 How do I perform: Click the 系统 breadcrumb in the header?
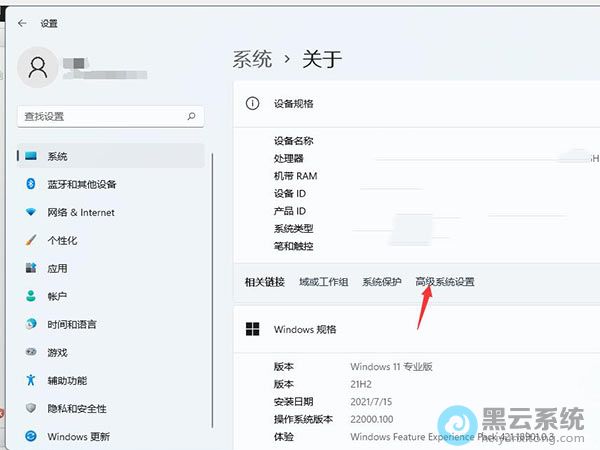(x=252, y=59)
